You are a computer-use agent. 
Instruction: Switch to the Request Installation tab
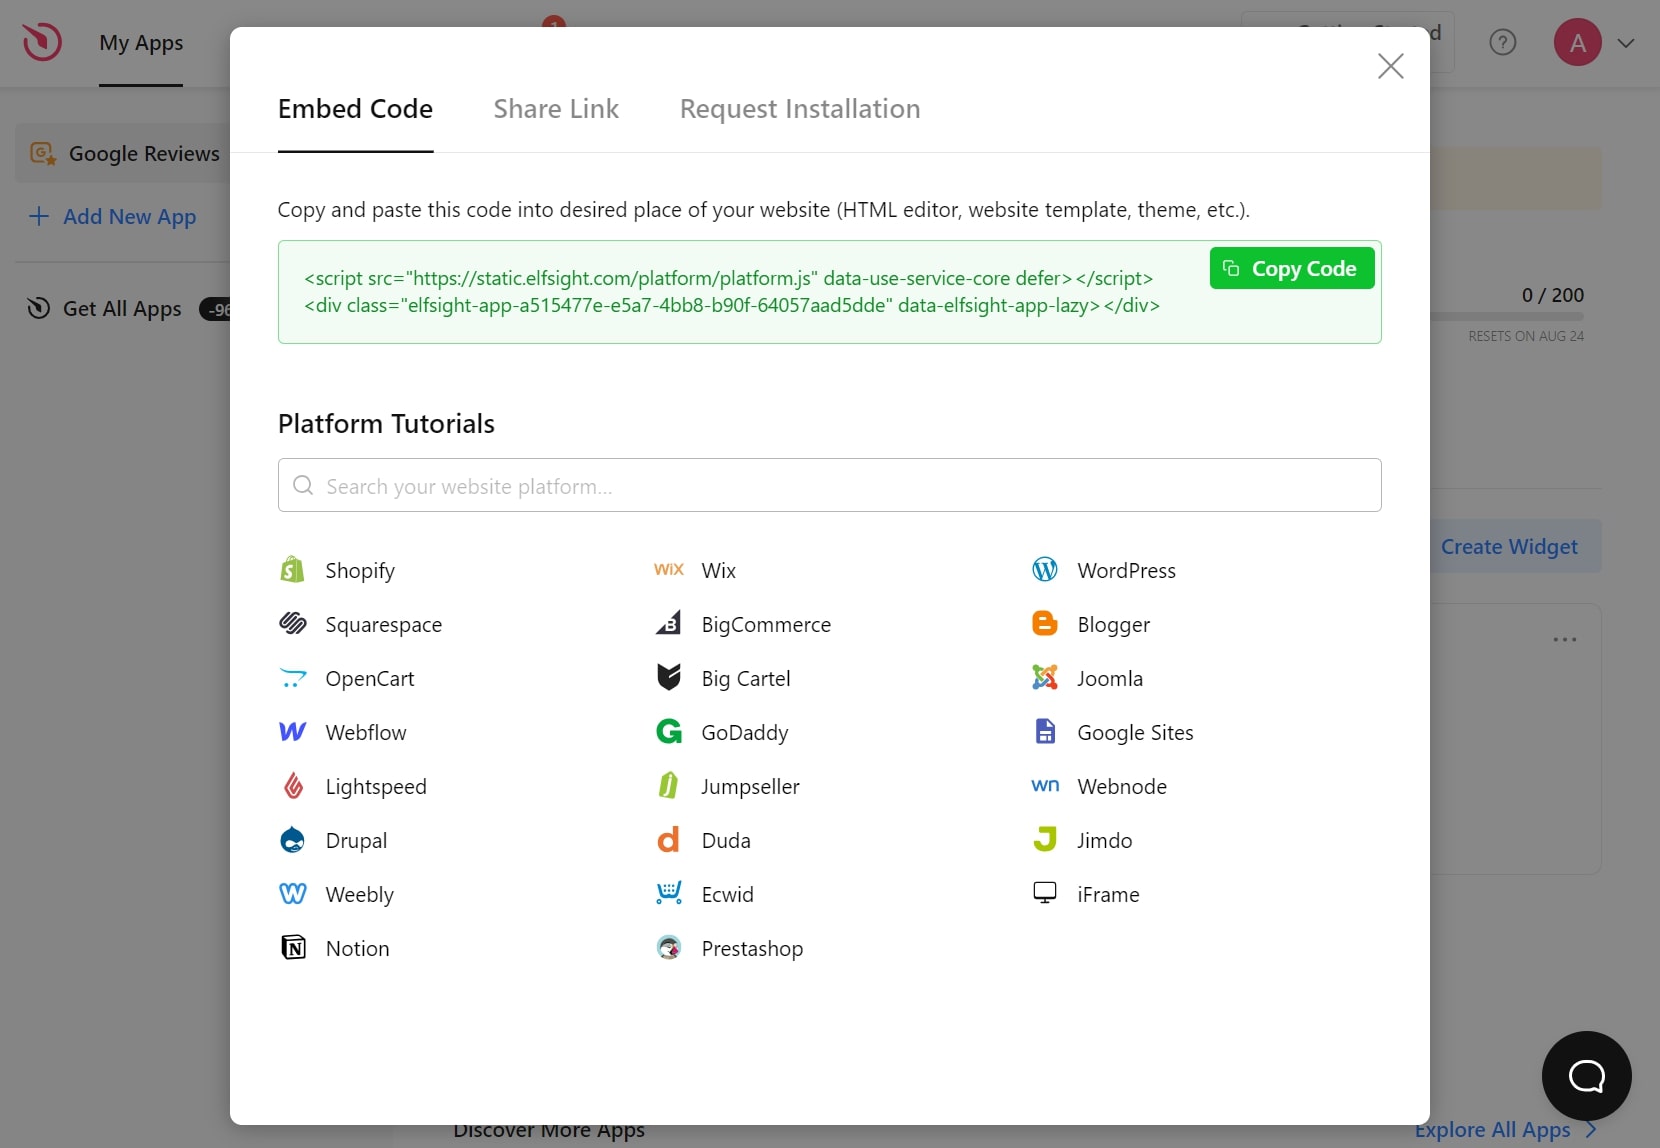coord(799,109)
